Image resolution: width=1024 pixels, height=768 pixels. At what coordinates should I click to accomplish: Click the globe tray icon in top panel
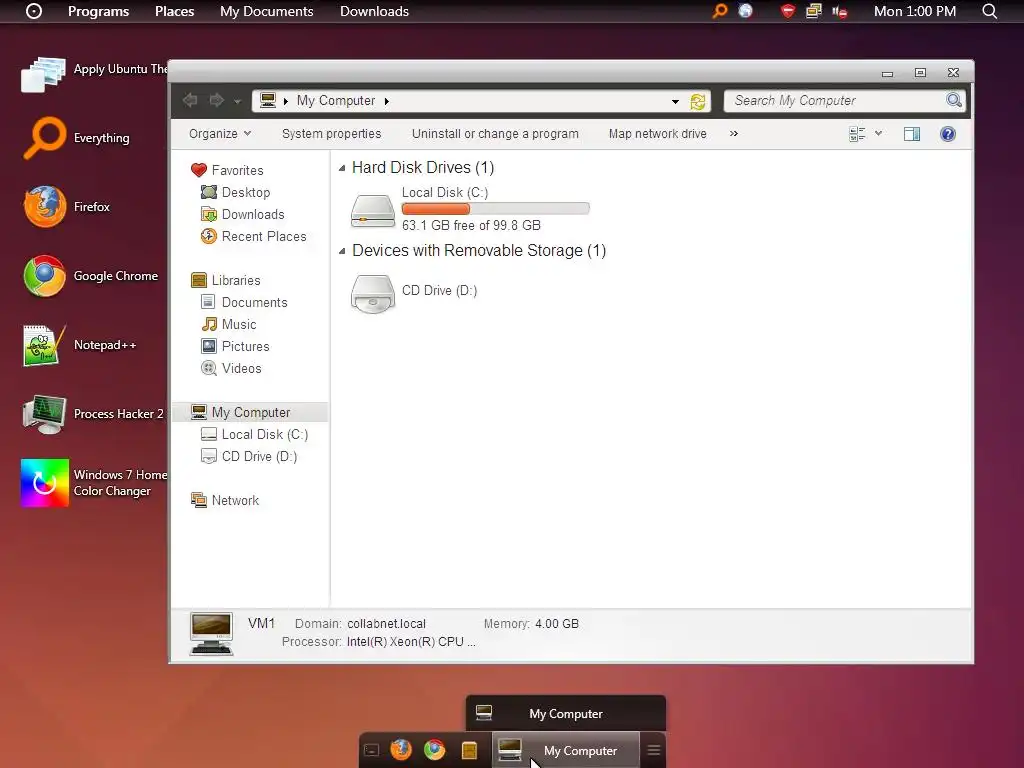(745, 10)
